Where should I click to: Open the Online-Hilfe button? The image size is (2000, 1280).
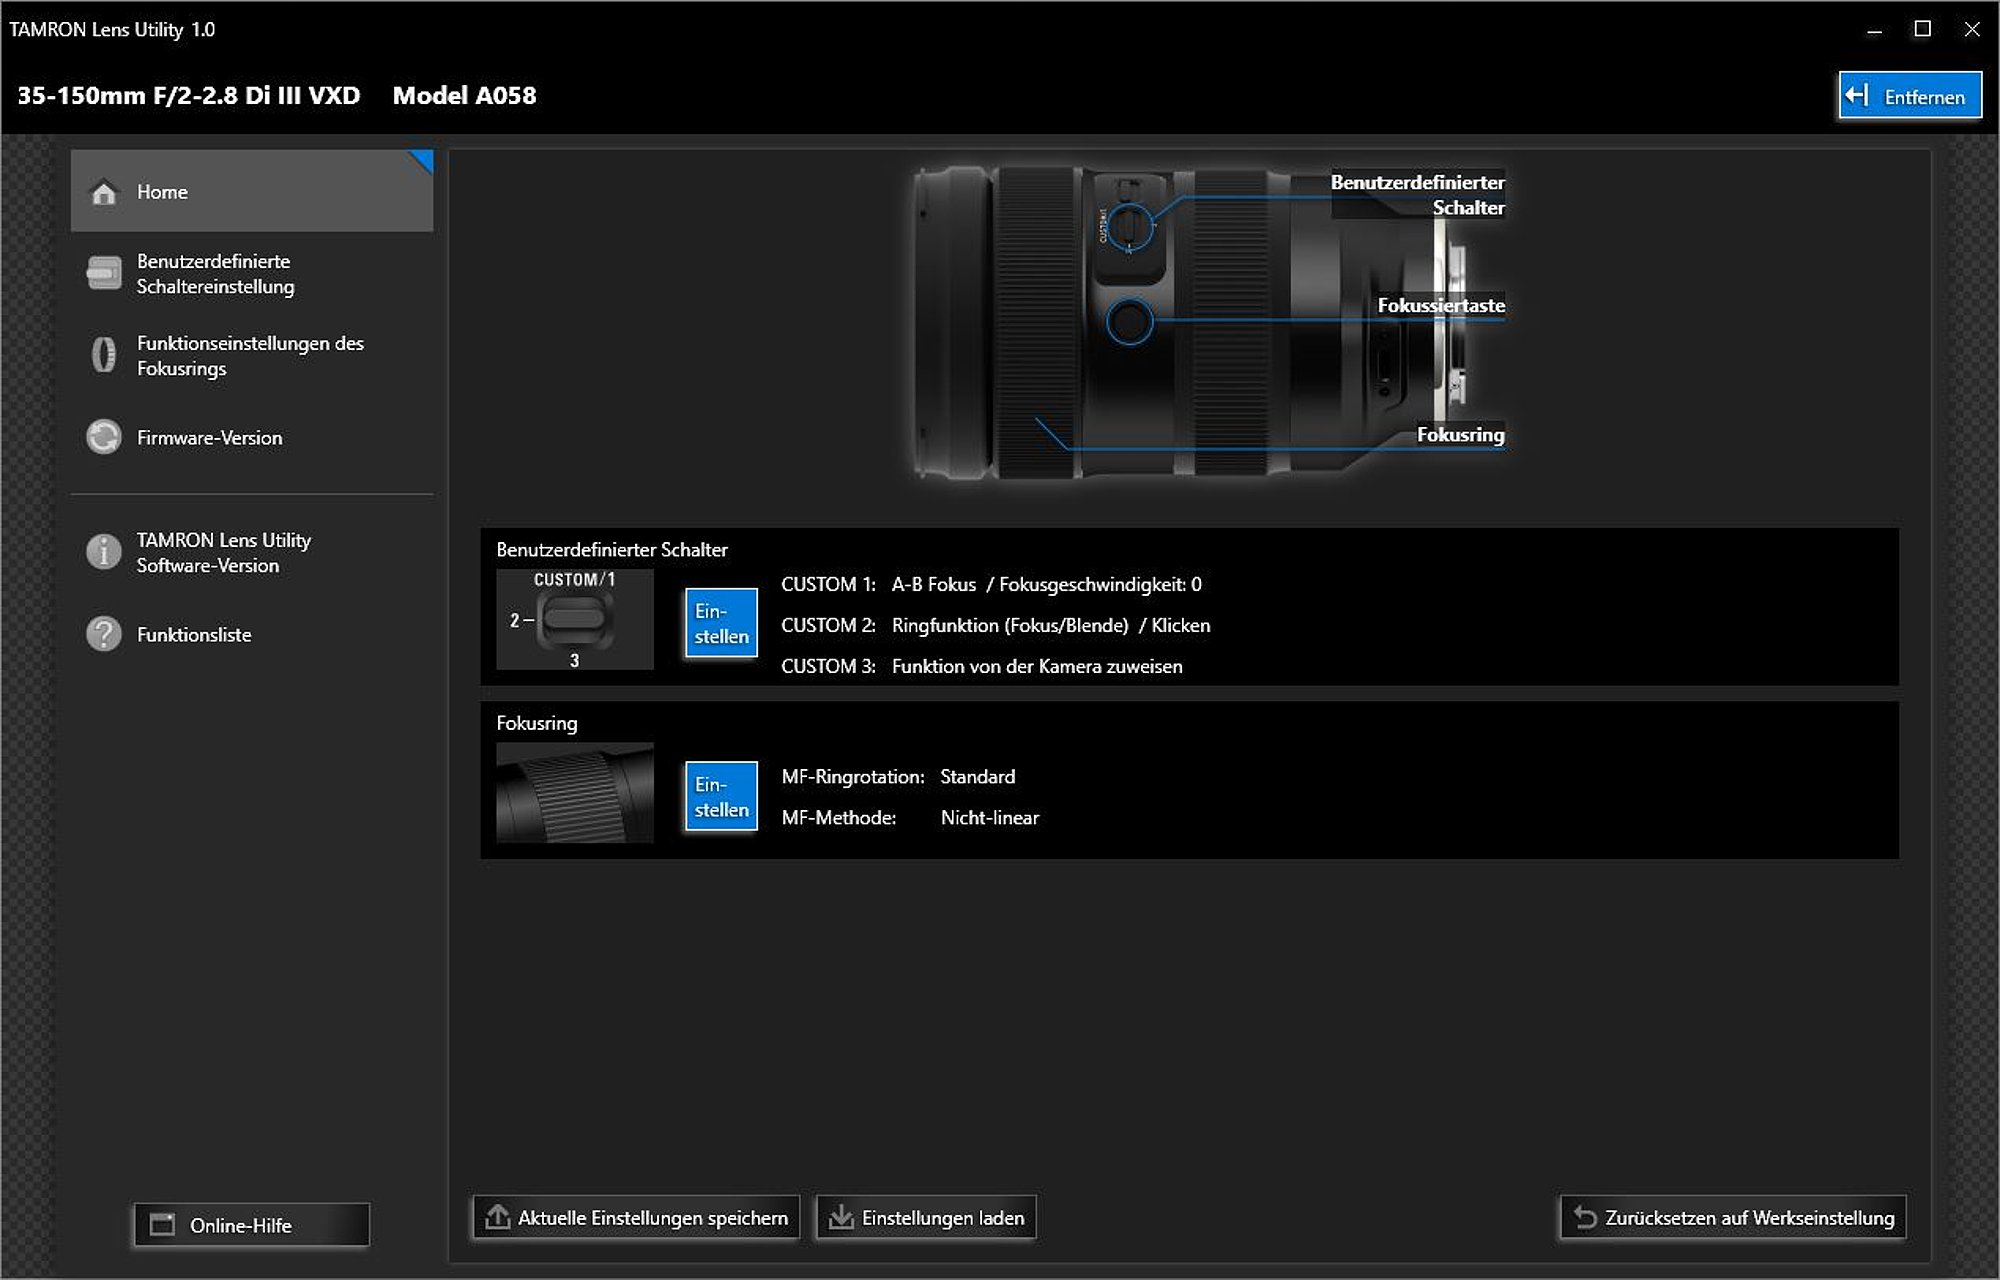coord(252,1225)
